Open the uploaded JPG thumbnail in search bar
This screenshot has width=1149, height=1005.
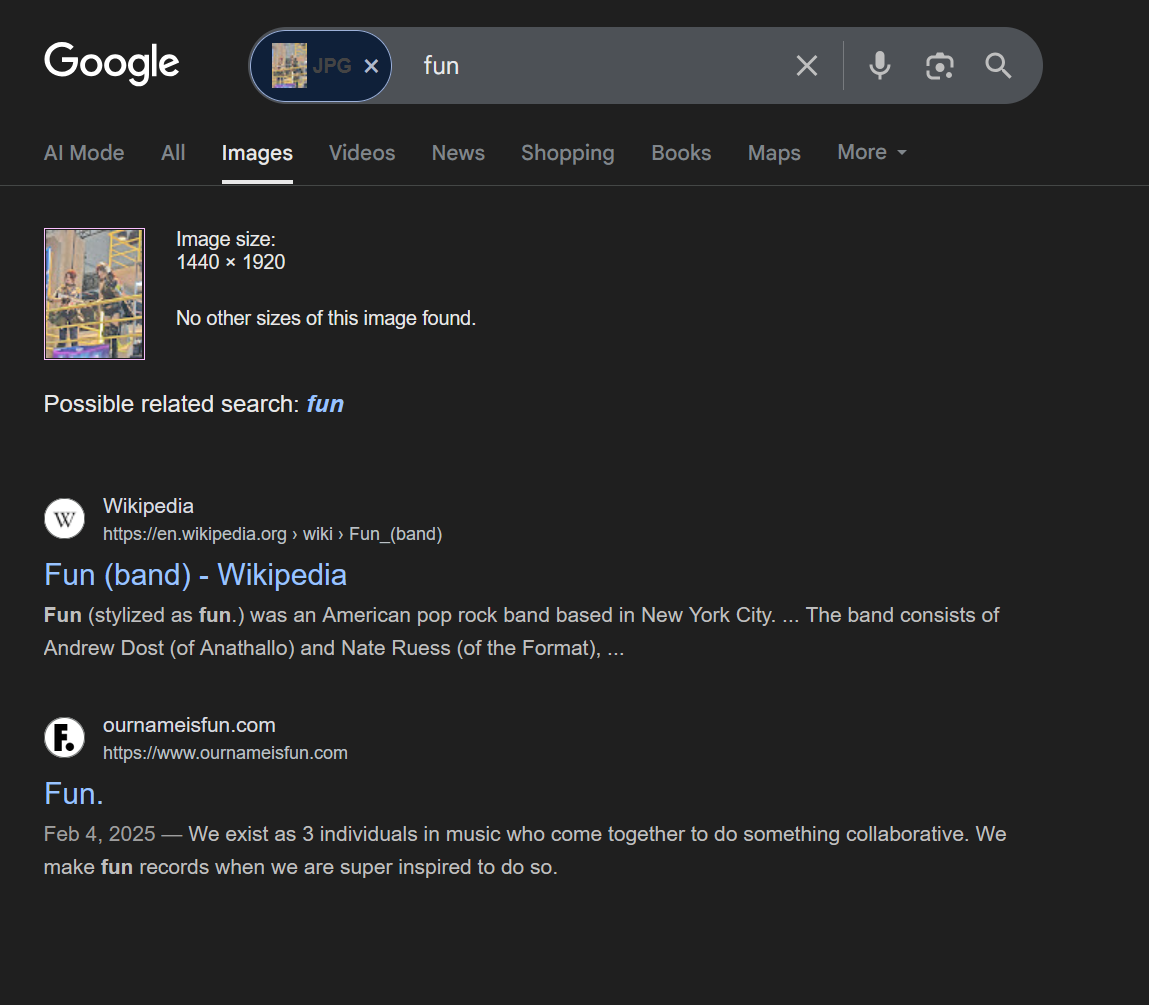[289, 65]
